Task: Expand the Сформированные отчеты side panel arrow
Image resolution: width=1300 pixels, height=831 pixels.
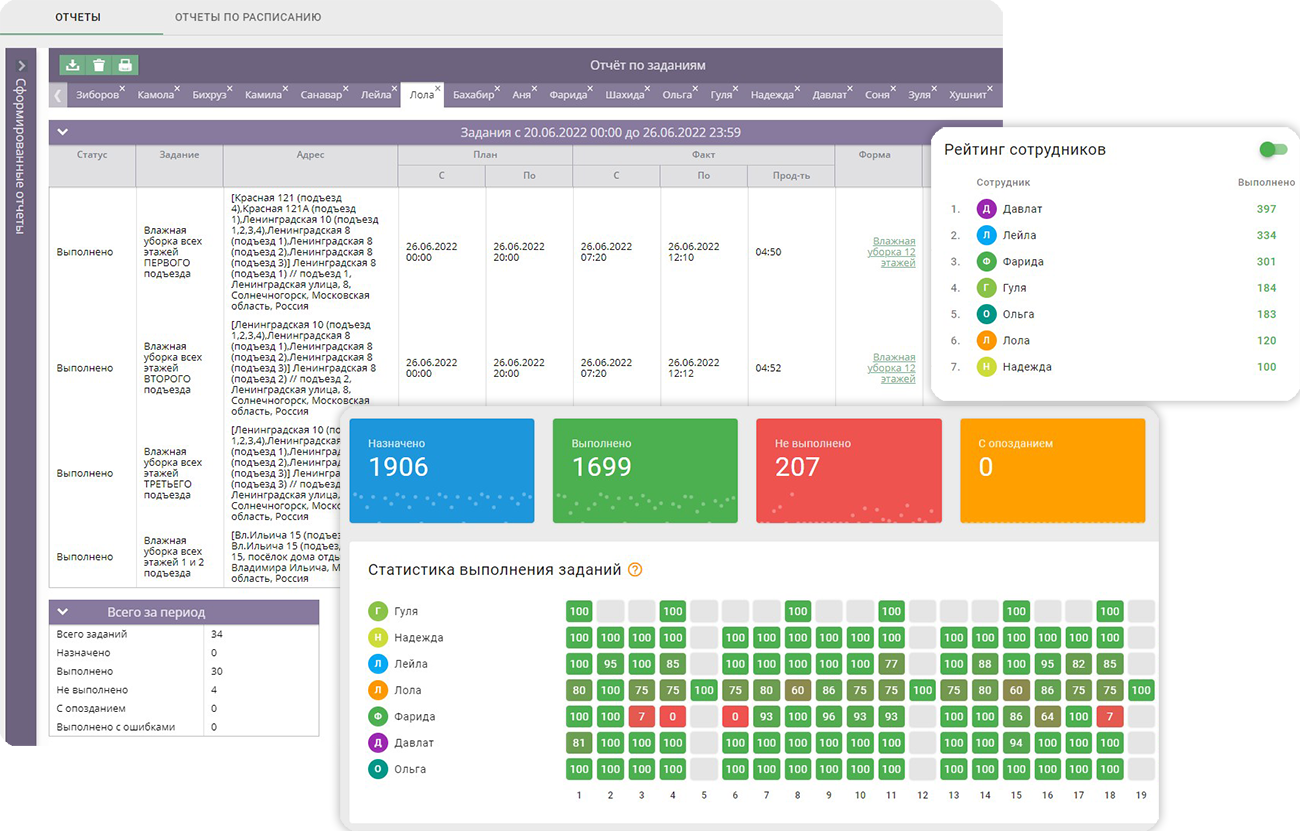Action: (x=21, y=66)
